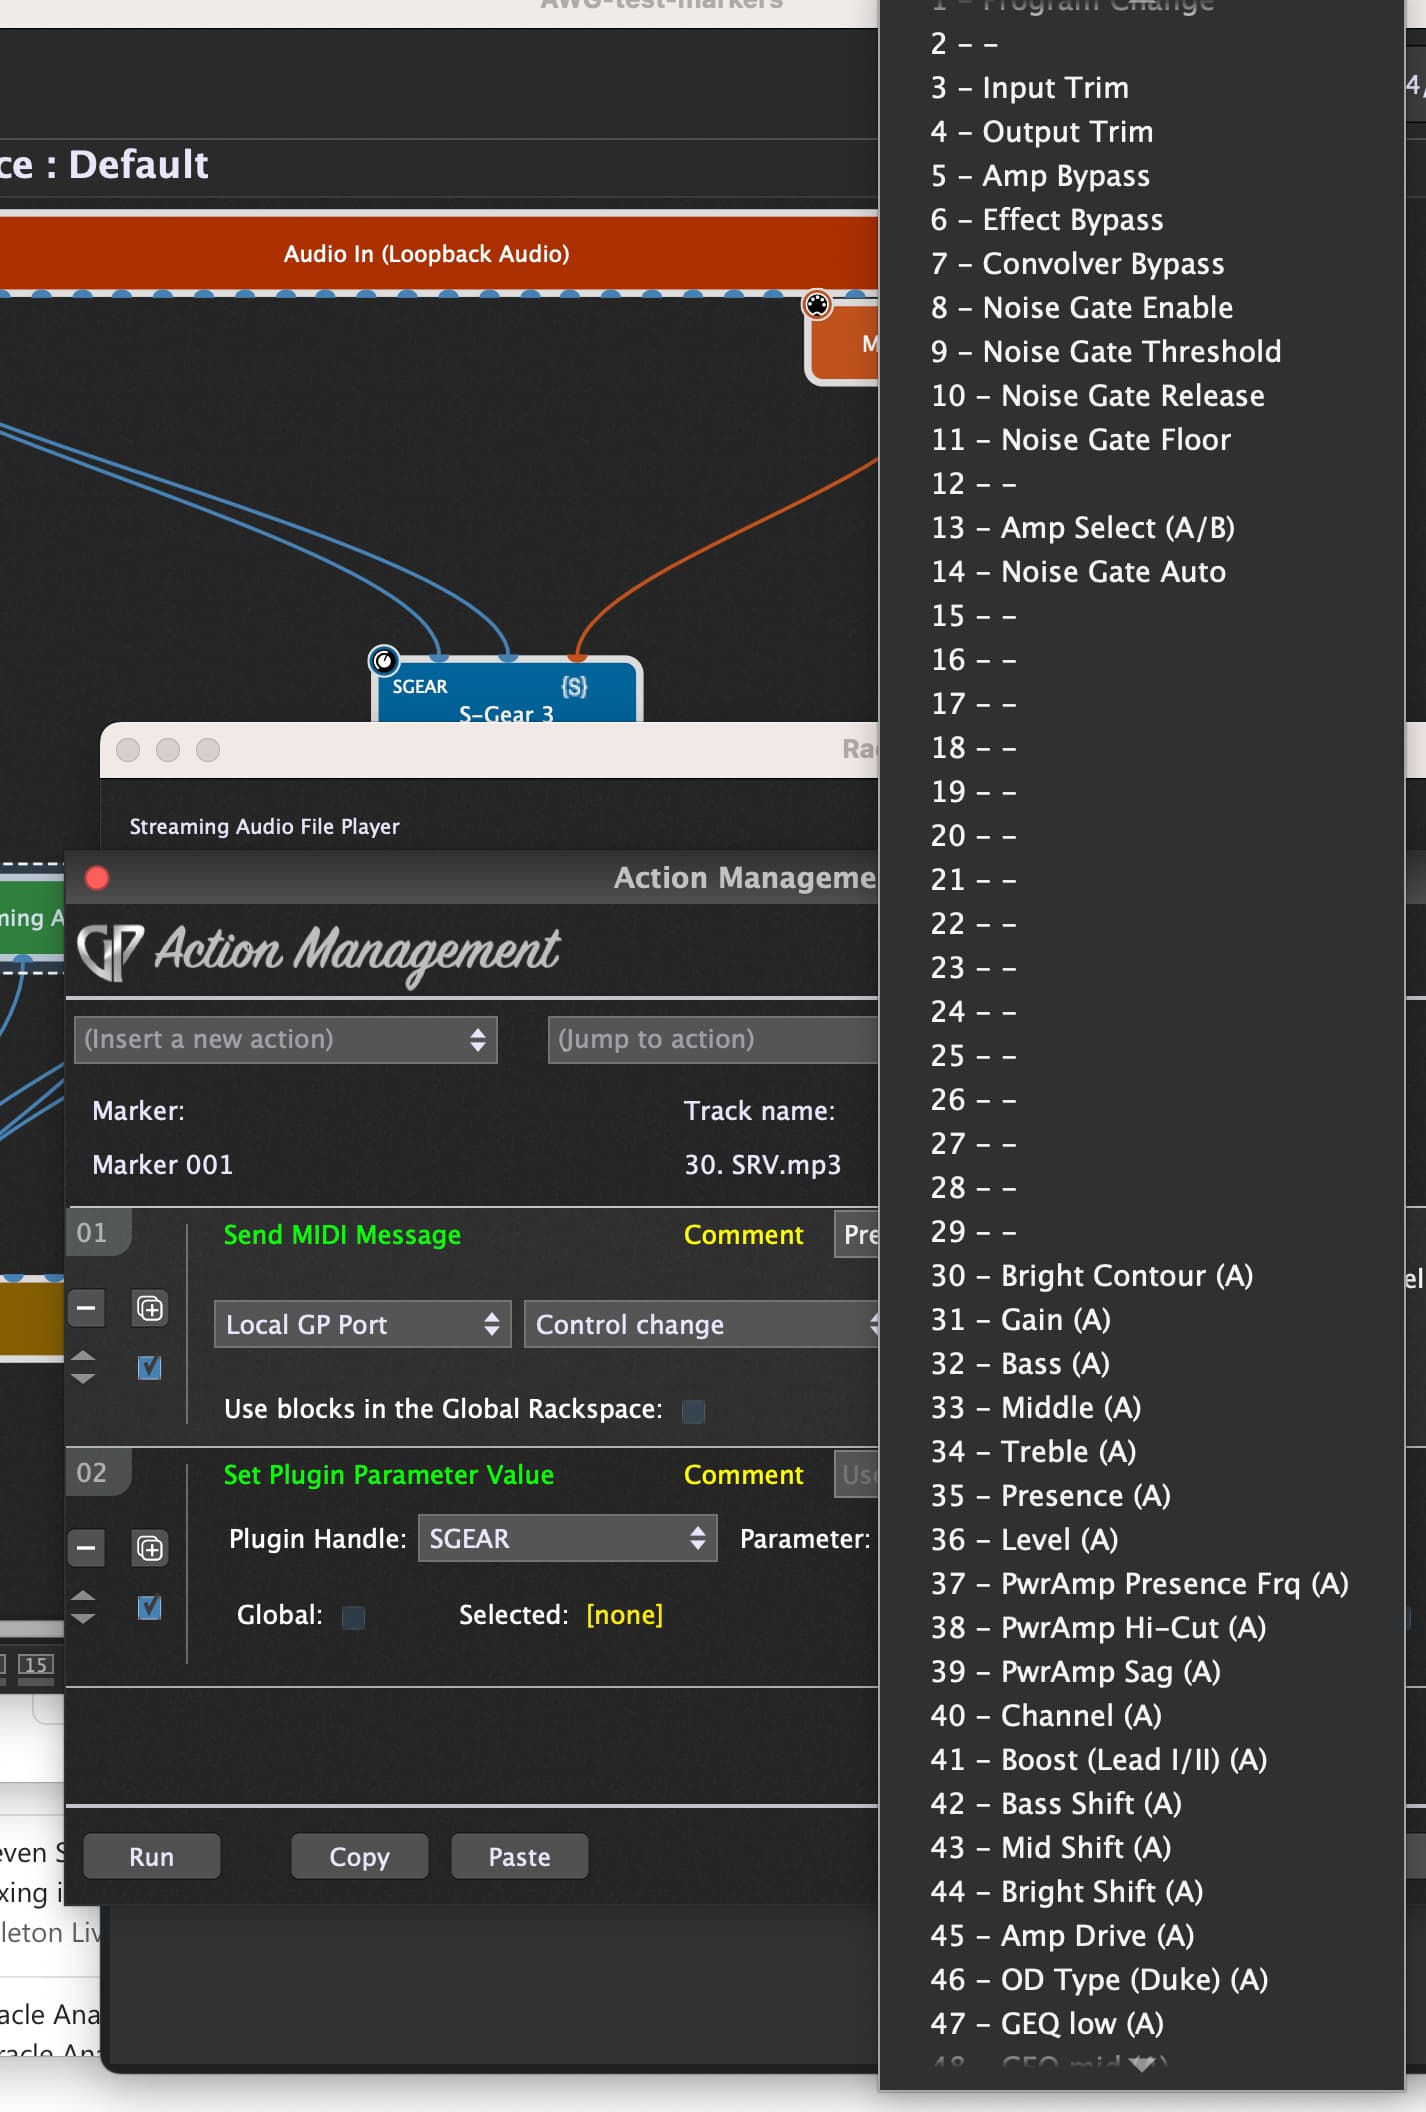Viewport: 1426px width, 2112px height.
Task: Pick 33 – Middle (A)
Action: 1142,1407
